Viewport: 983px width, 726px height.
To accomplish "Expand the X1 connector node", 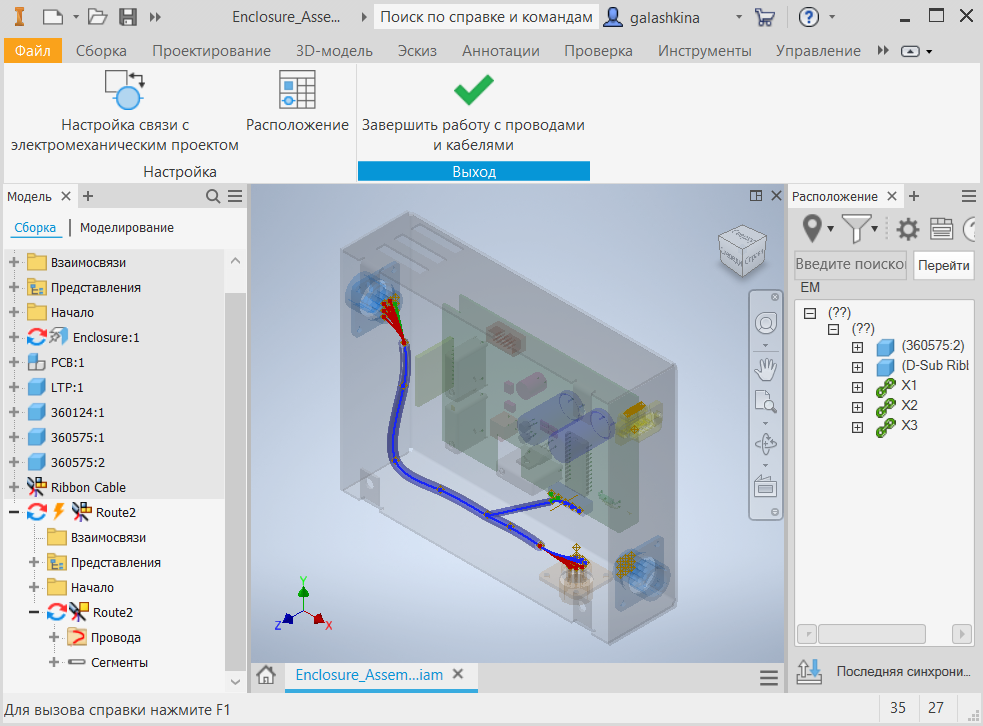I will pyautogui.click(x=857, y=385).
